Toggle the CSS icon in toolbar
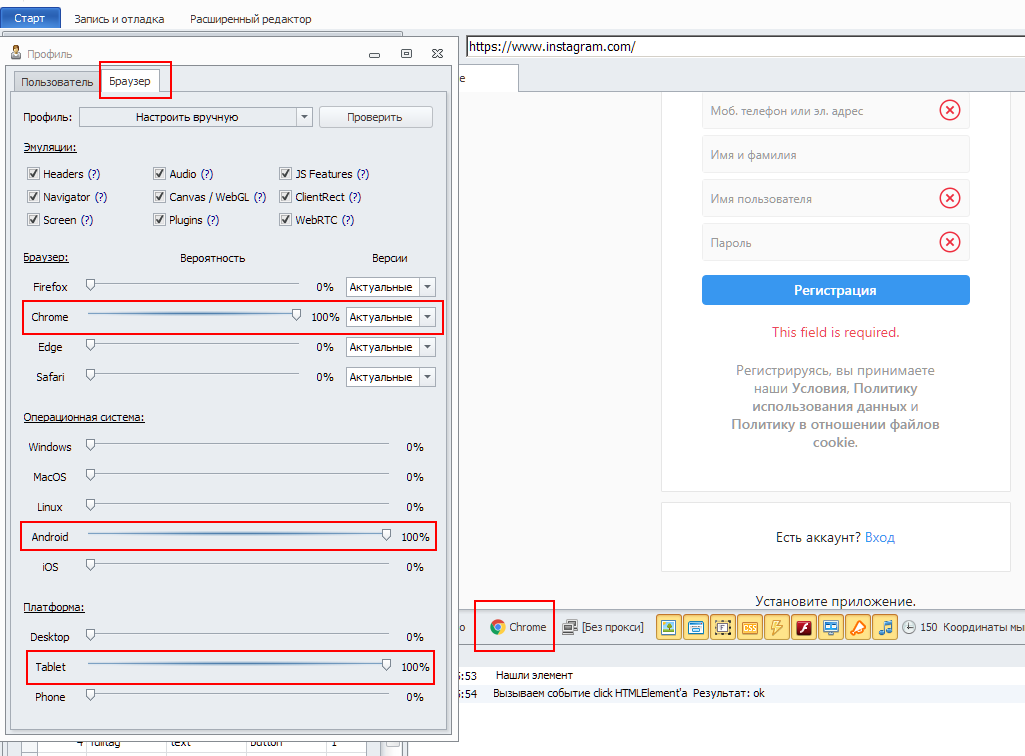The width and height of the screenshot is (1025, 756). pyautogui.click(x=750, y=627)
